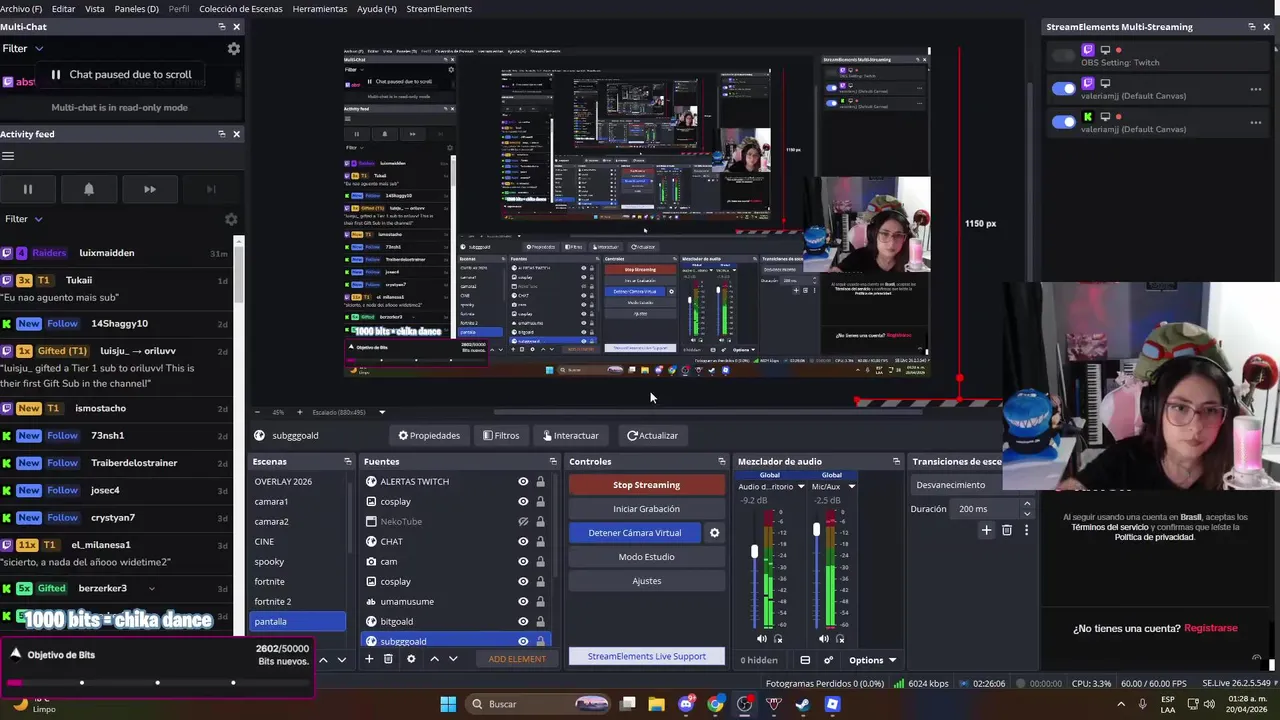This screenshot has height=720, width=1280.
Task: Open preview scale dropdown arrow
Action: (x=382, y=412)
